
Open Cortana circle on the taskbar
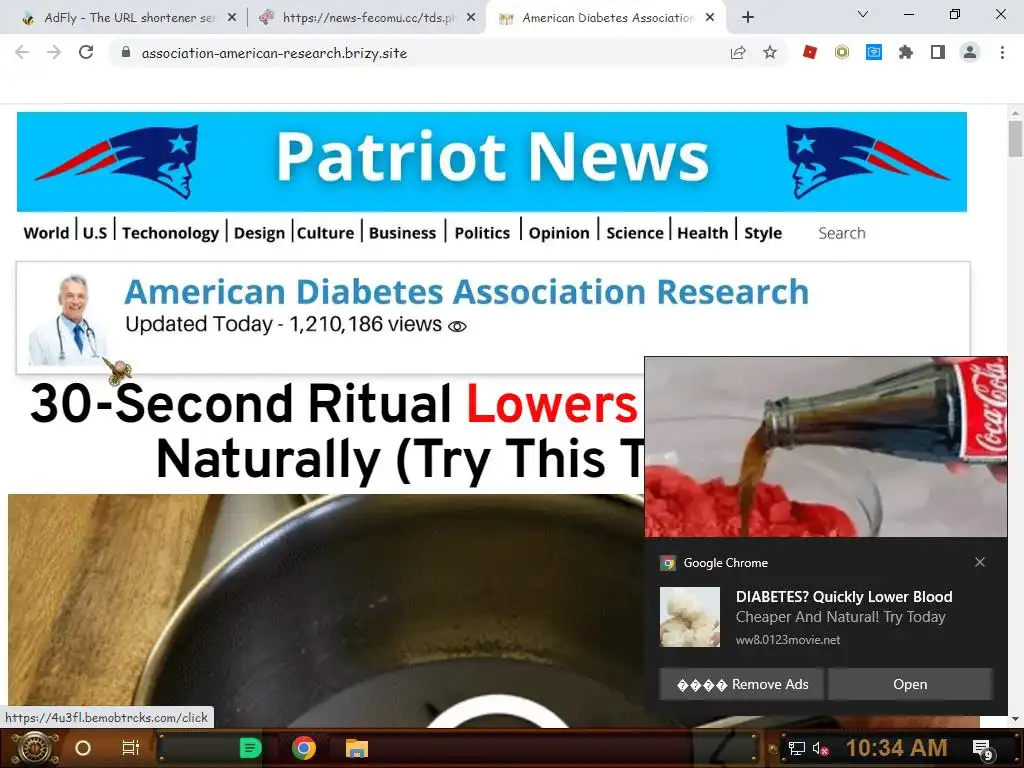pyautogui.click(x=83, y=748)
